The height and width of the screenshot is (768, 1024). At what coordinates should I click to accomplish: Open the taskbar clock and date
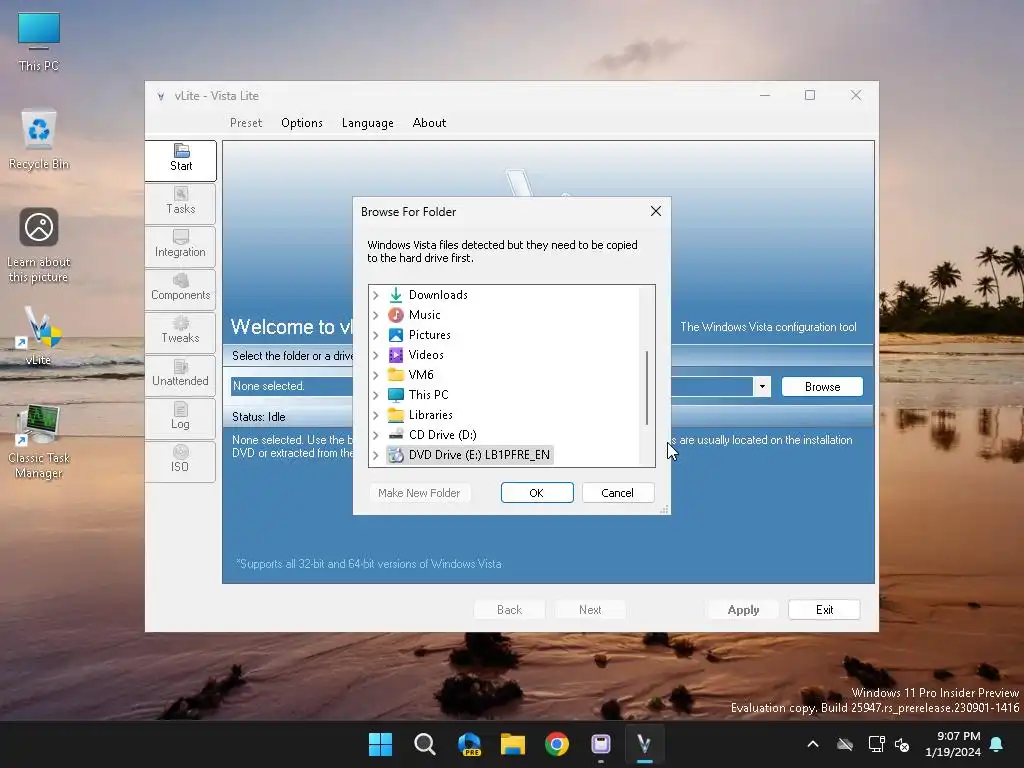tap(952, 744)
